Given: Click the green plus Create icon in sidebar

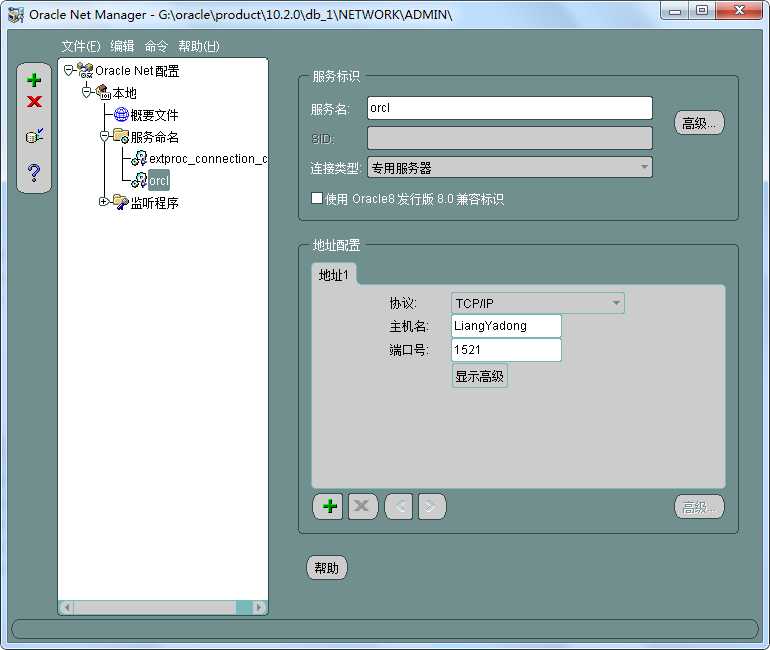Looking at the screenshot, I should [x=34, y=80].
